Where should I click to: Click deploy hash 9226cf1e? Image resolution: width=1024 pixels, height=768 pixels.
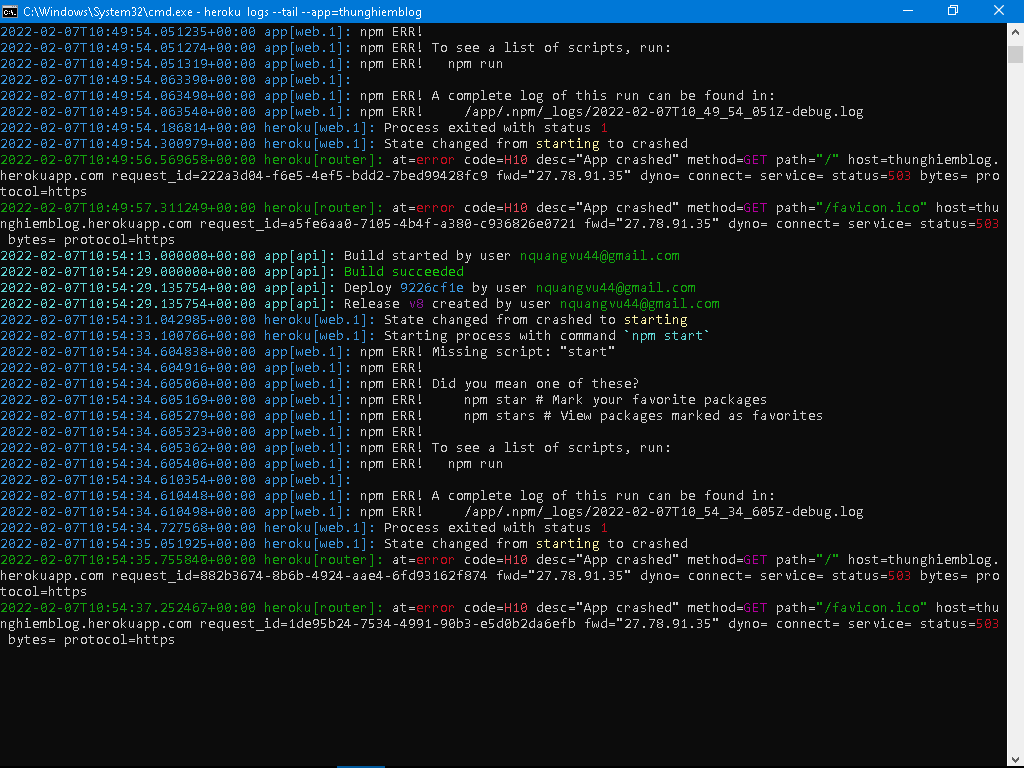tap(432, 287)
